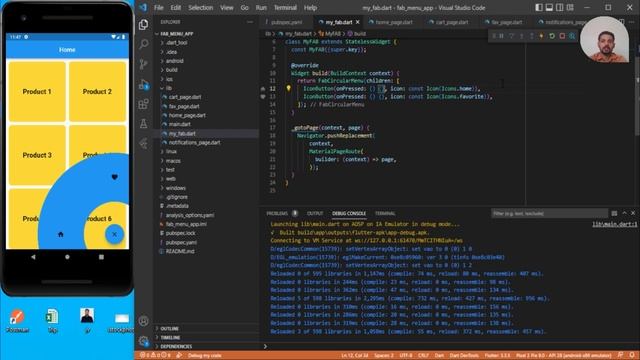Image resolution: width=640 pixels, height=360 pixels.
Task: Open notifications bell in the status bar
Action: [x=632, y=355]
